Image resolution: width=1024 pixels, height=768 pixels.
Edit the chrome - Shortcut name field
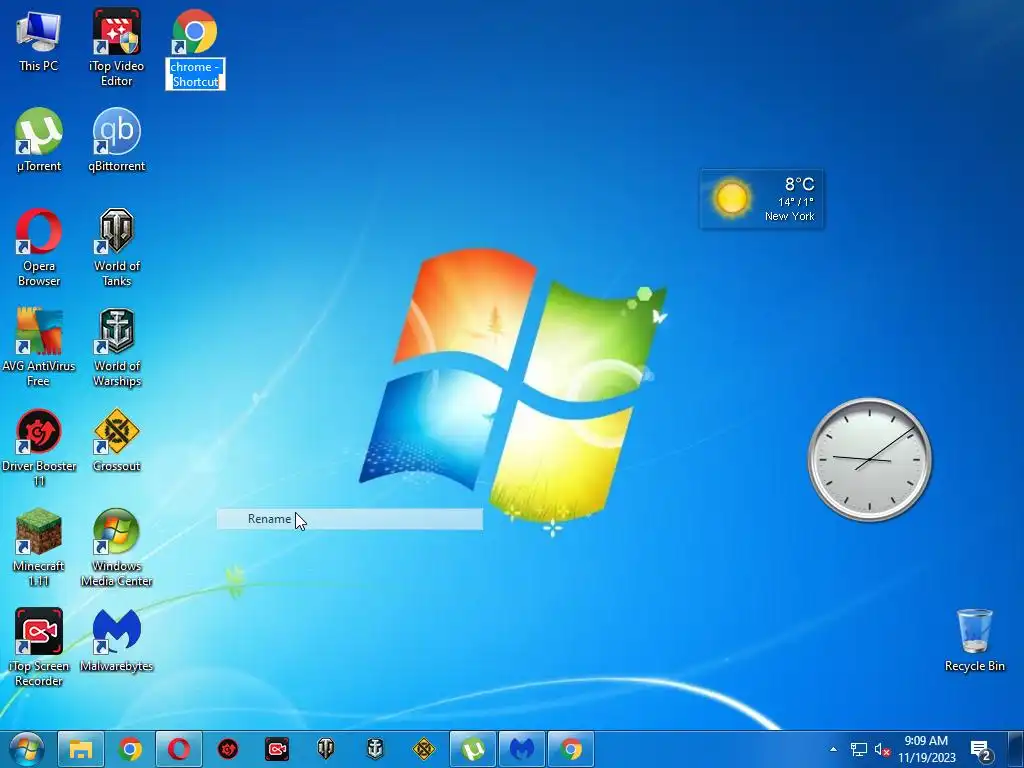(195, 74)
